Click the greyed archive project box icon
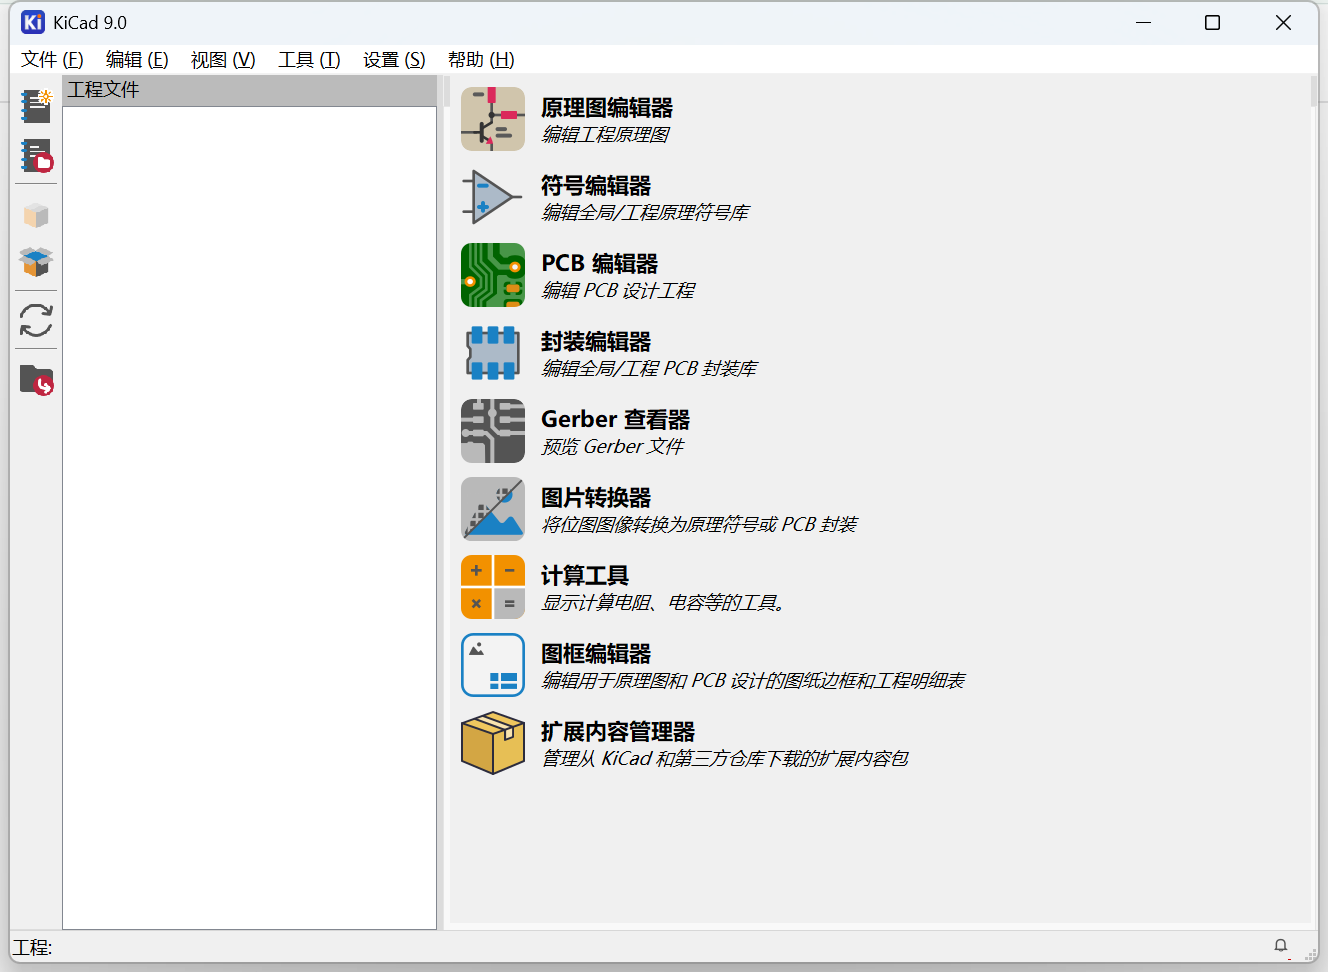Image resolution: width=1328 pixels, height=972 pixels. click(36, 215)
